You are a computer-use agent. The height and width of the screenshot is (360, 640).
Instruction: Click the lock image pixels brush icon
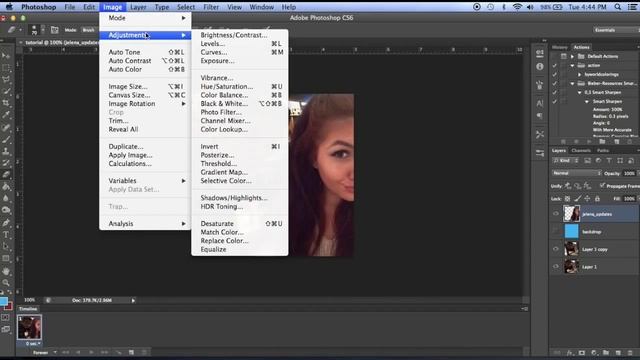[578, 199]
